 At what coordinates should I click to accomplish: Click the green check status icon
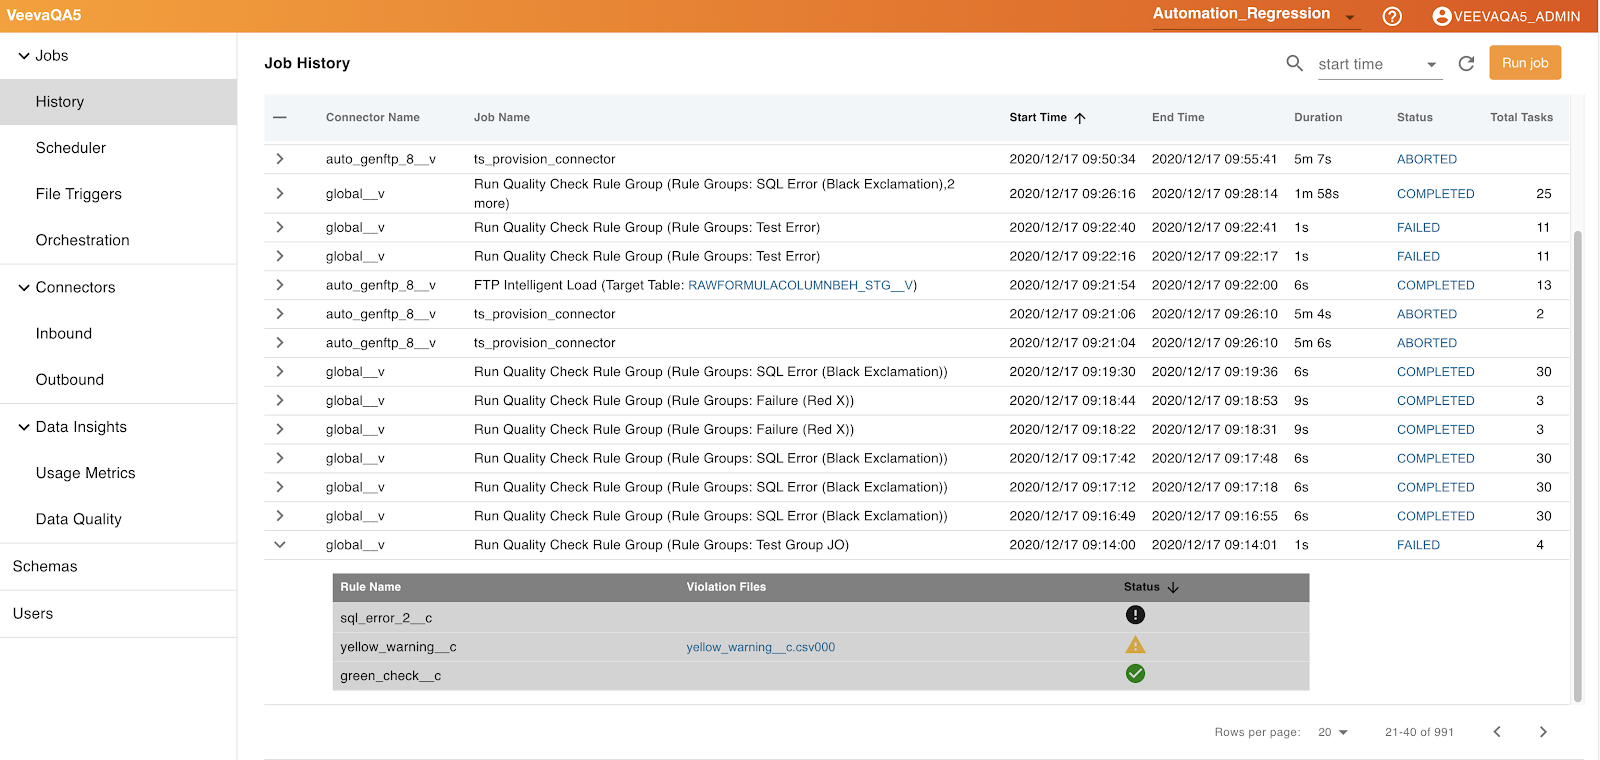[1135, 674]
